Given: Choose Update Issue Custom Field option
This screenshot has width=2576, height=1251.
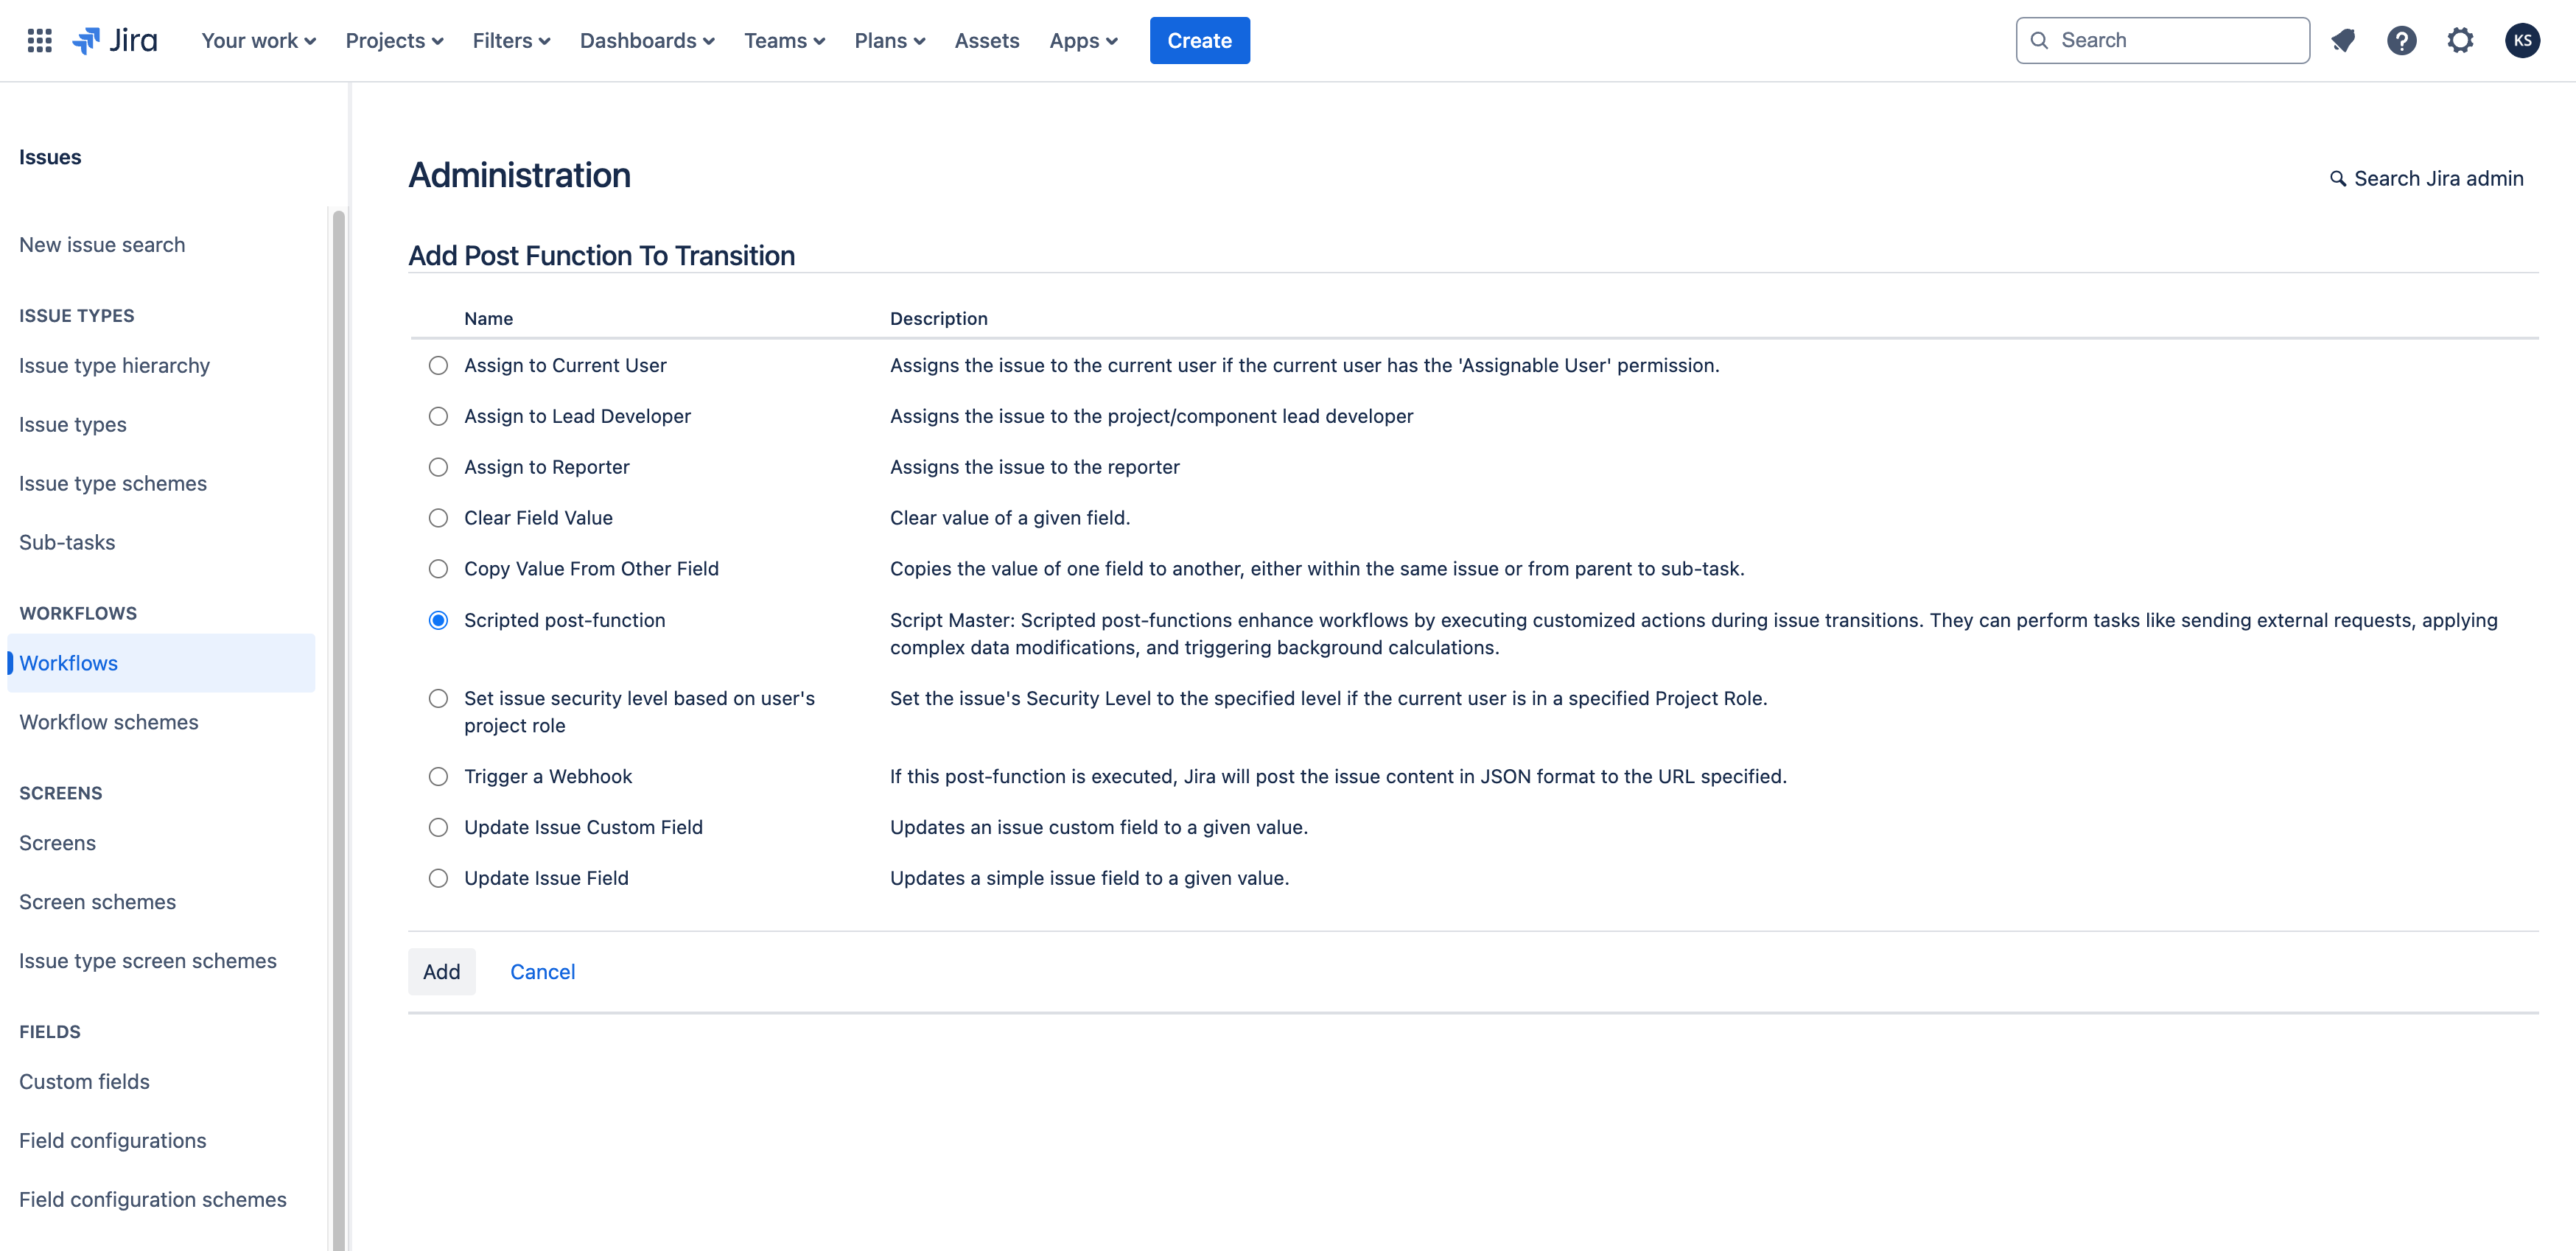Looking at the screenshot, I should (438, 827).
